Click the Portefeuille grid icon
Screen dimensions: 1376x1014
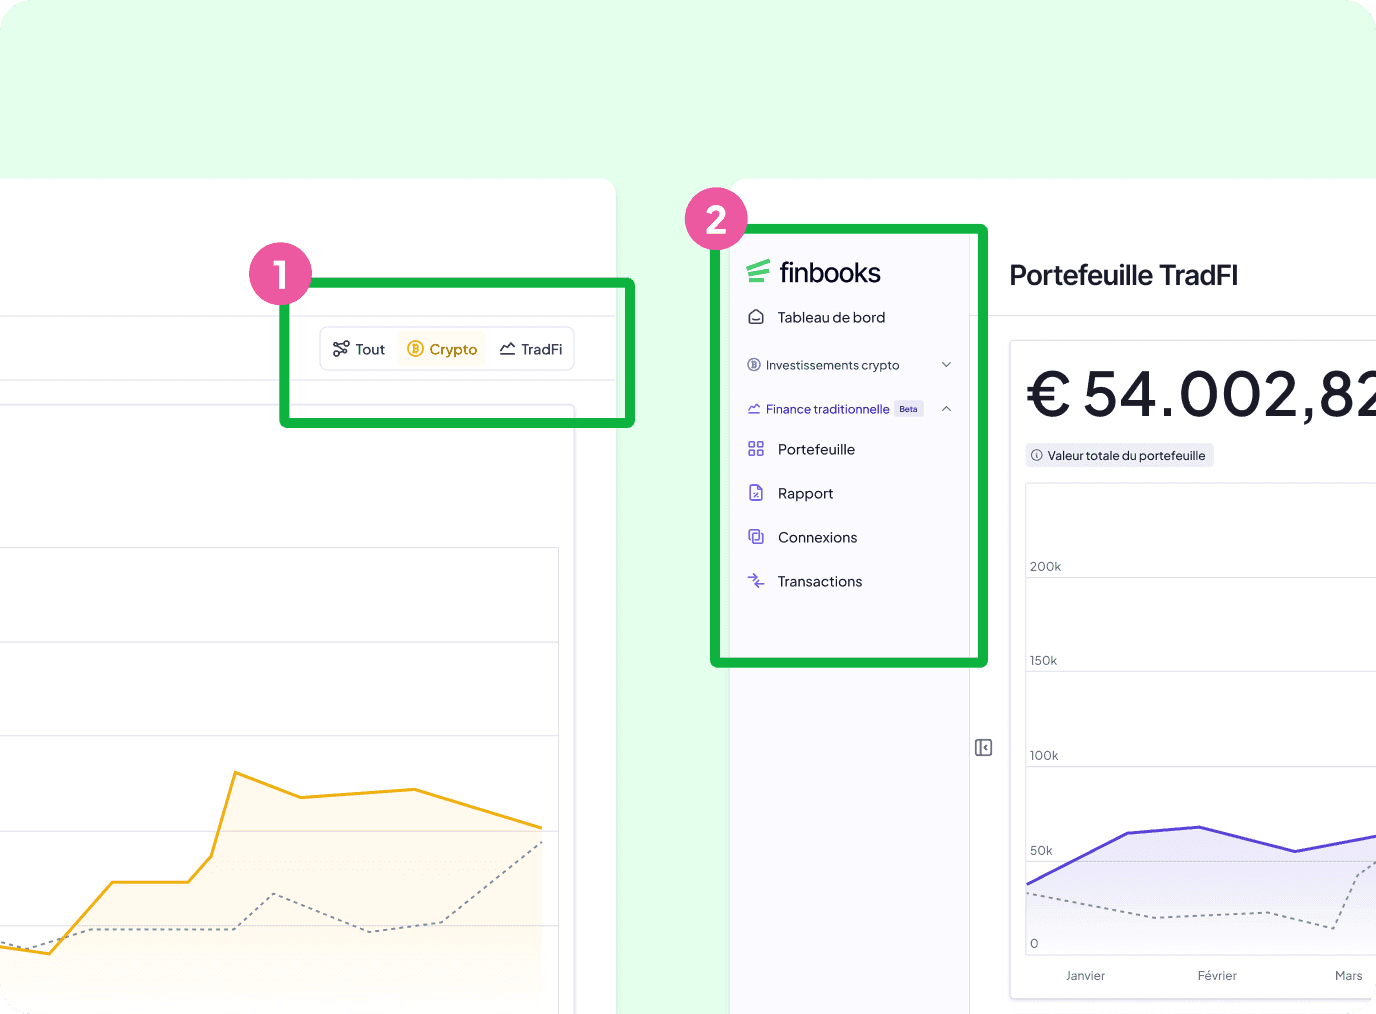coord(756,449)
